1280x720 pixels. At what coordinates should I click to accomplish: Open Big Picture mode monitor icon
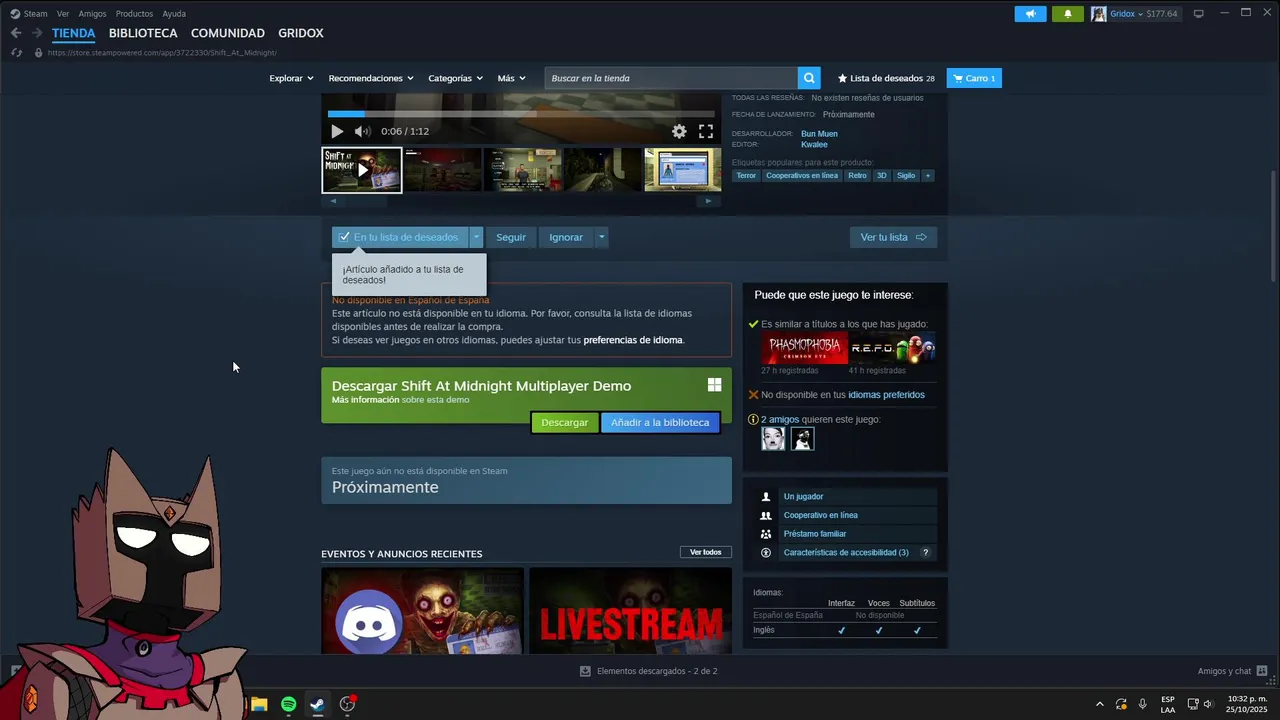[x=1198, y=13]
